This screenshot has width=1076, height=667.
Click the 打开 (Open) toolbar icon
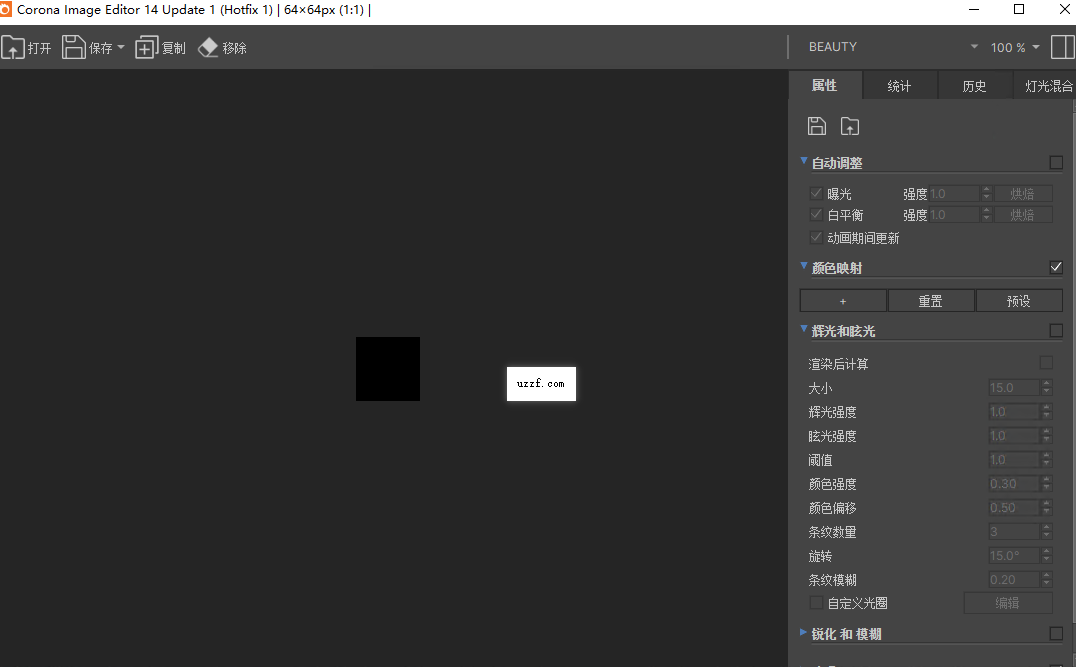[x=15, y=46]
